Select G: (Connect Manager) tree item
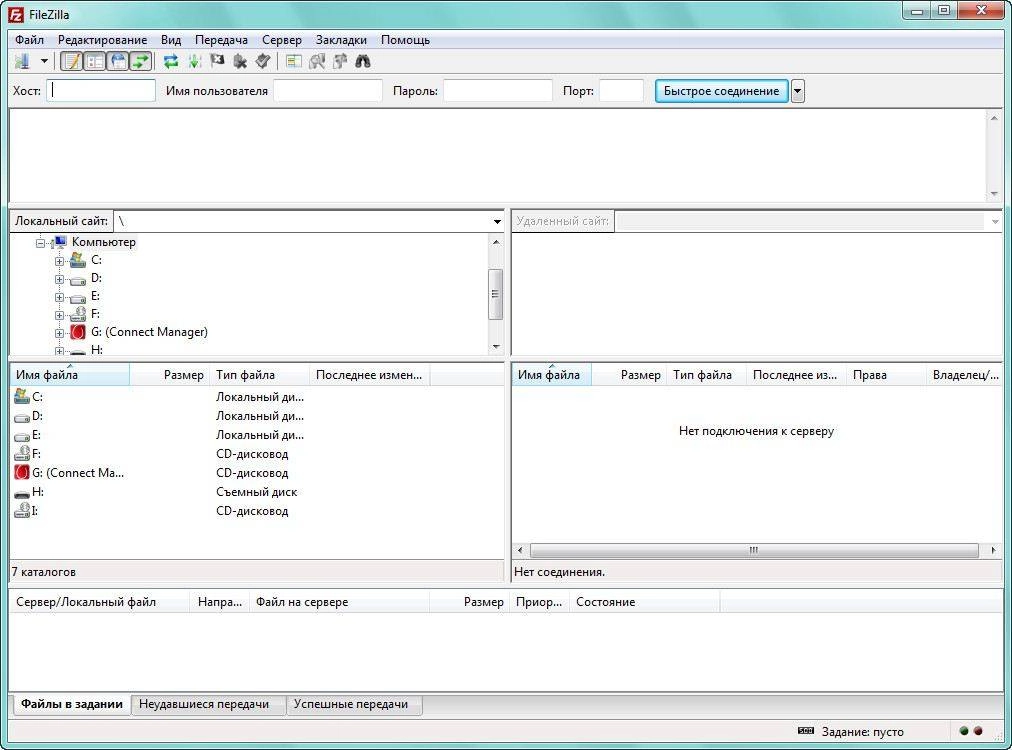 (x=149, y=332)
